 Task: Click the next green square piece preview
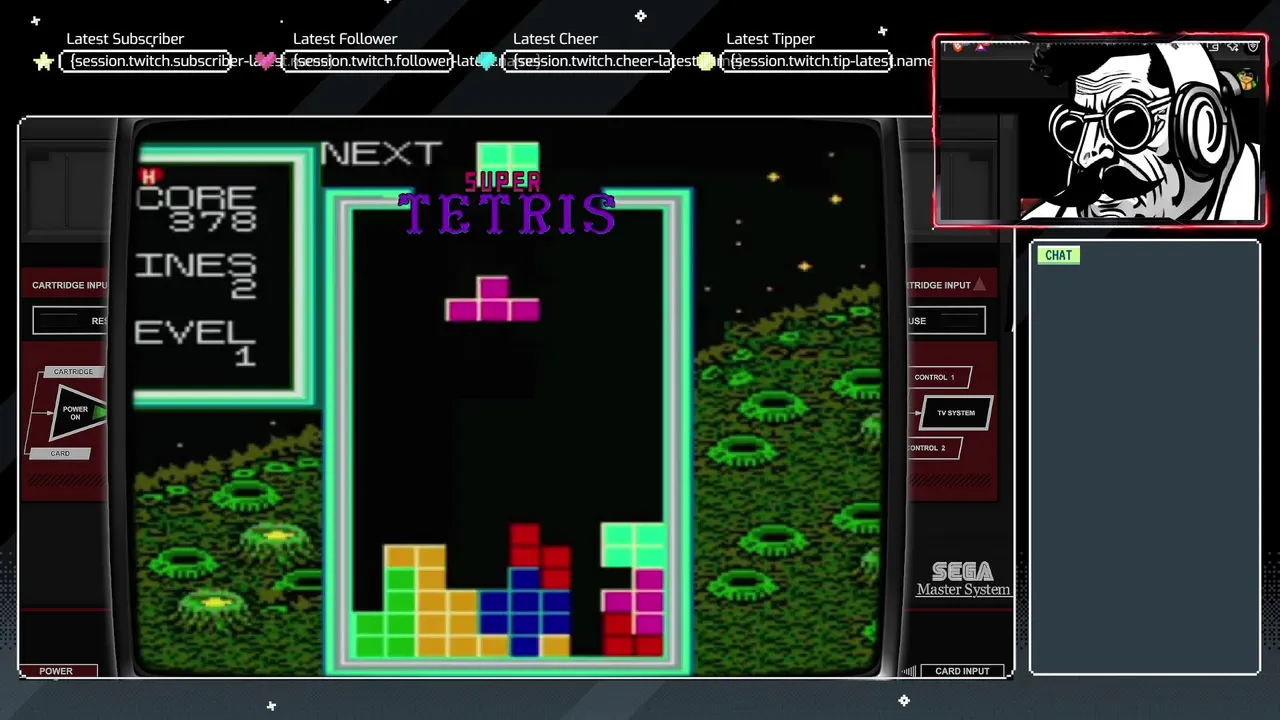[508, 157]
